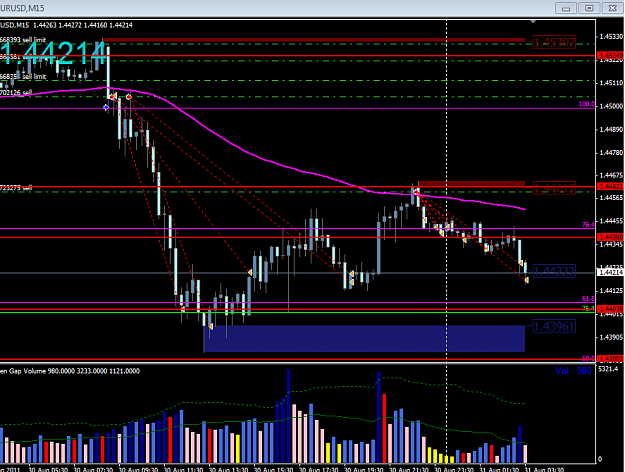Click the "31 Aug 03:30" time axis label
This screenshot has height=472, width=625.
[x=544, y=469]
